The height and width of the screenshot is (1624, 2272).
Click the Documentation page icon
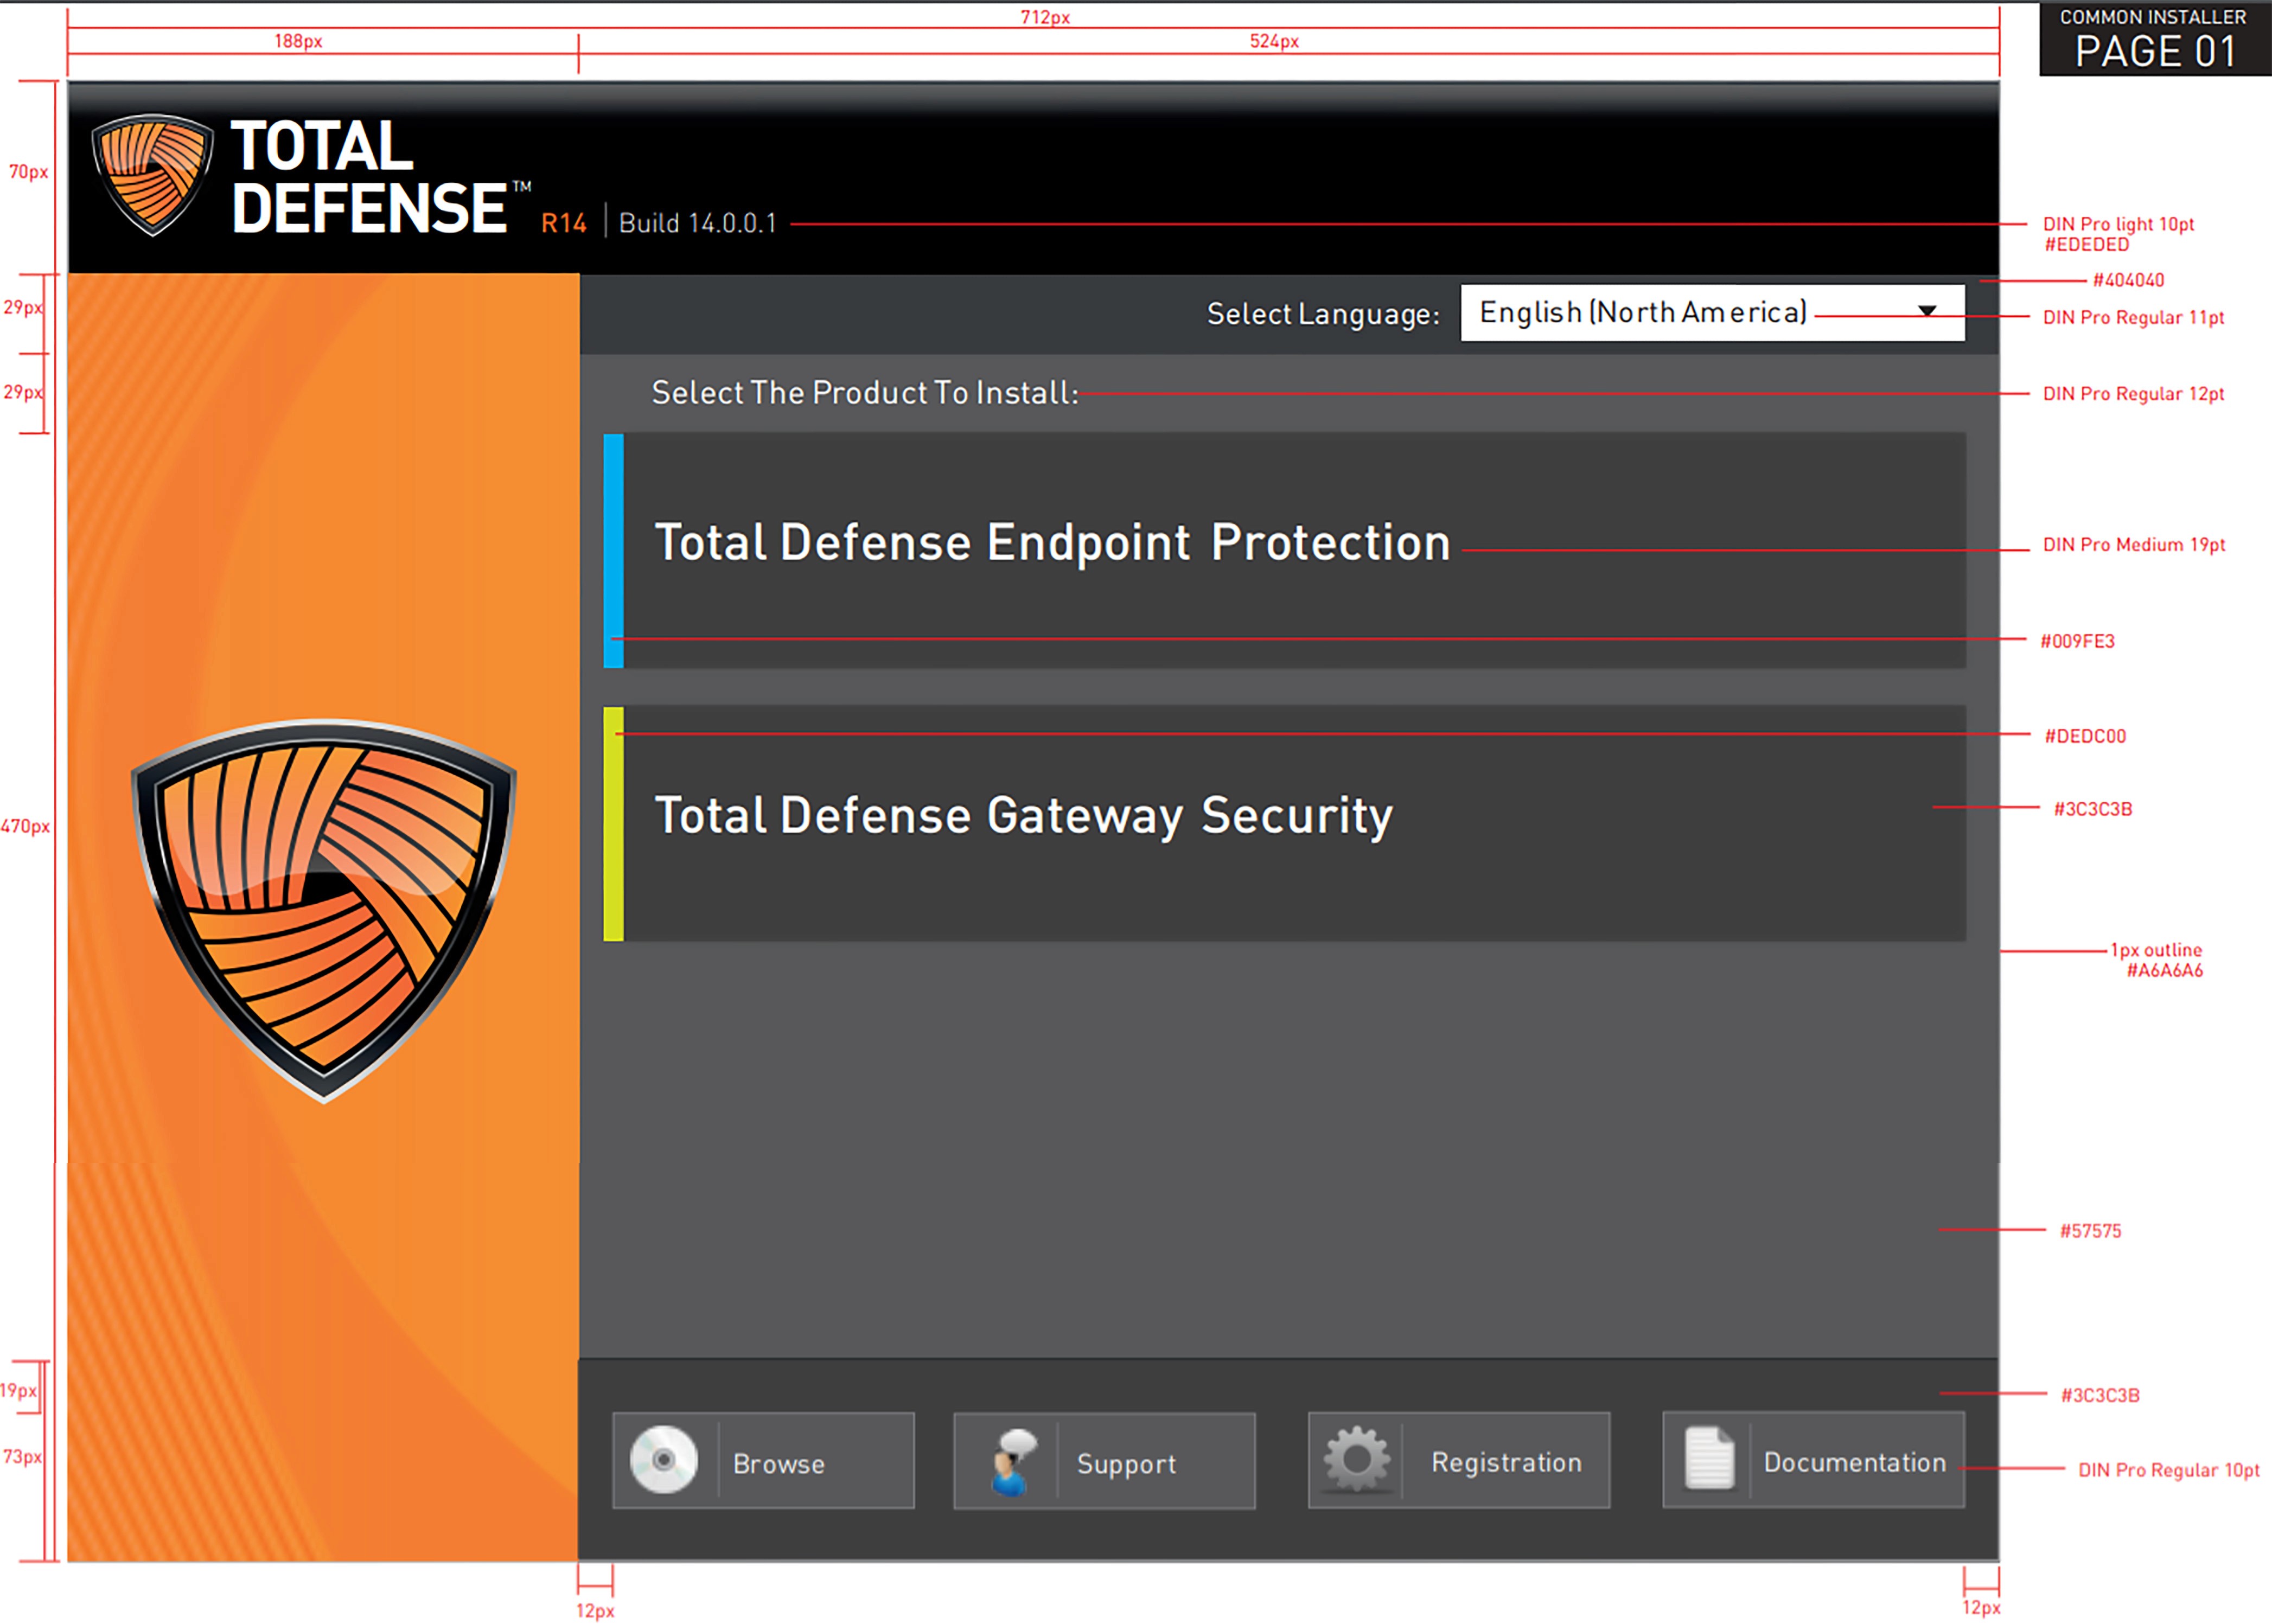click(1709, 1459)
